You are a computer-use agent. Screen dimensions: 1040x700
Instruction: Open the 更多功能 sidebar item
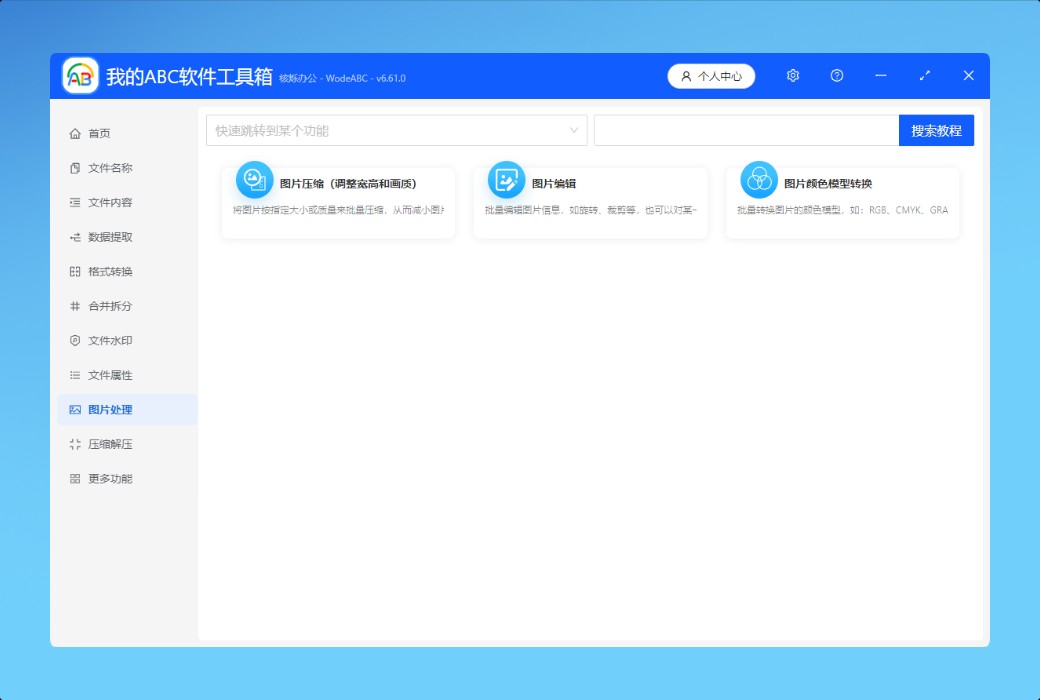coord(110,479)
